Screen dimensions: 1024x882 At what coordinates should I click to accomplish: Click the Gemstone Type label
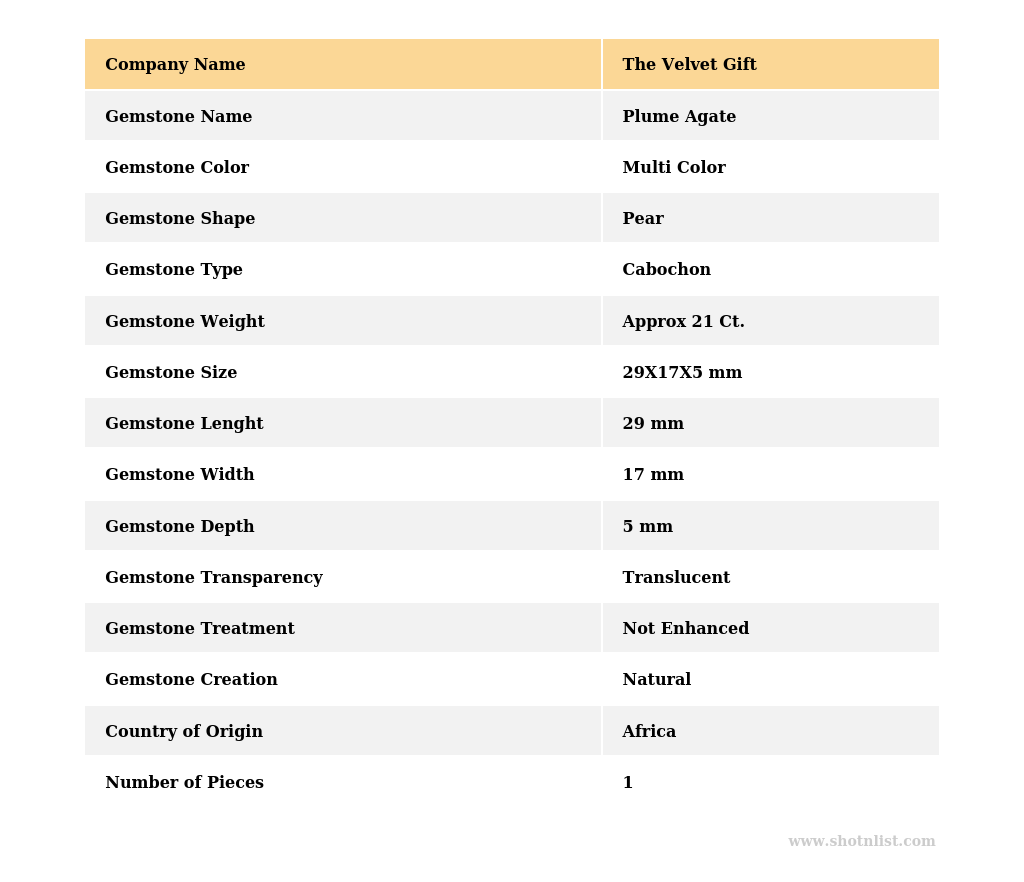click(174, 270)
